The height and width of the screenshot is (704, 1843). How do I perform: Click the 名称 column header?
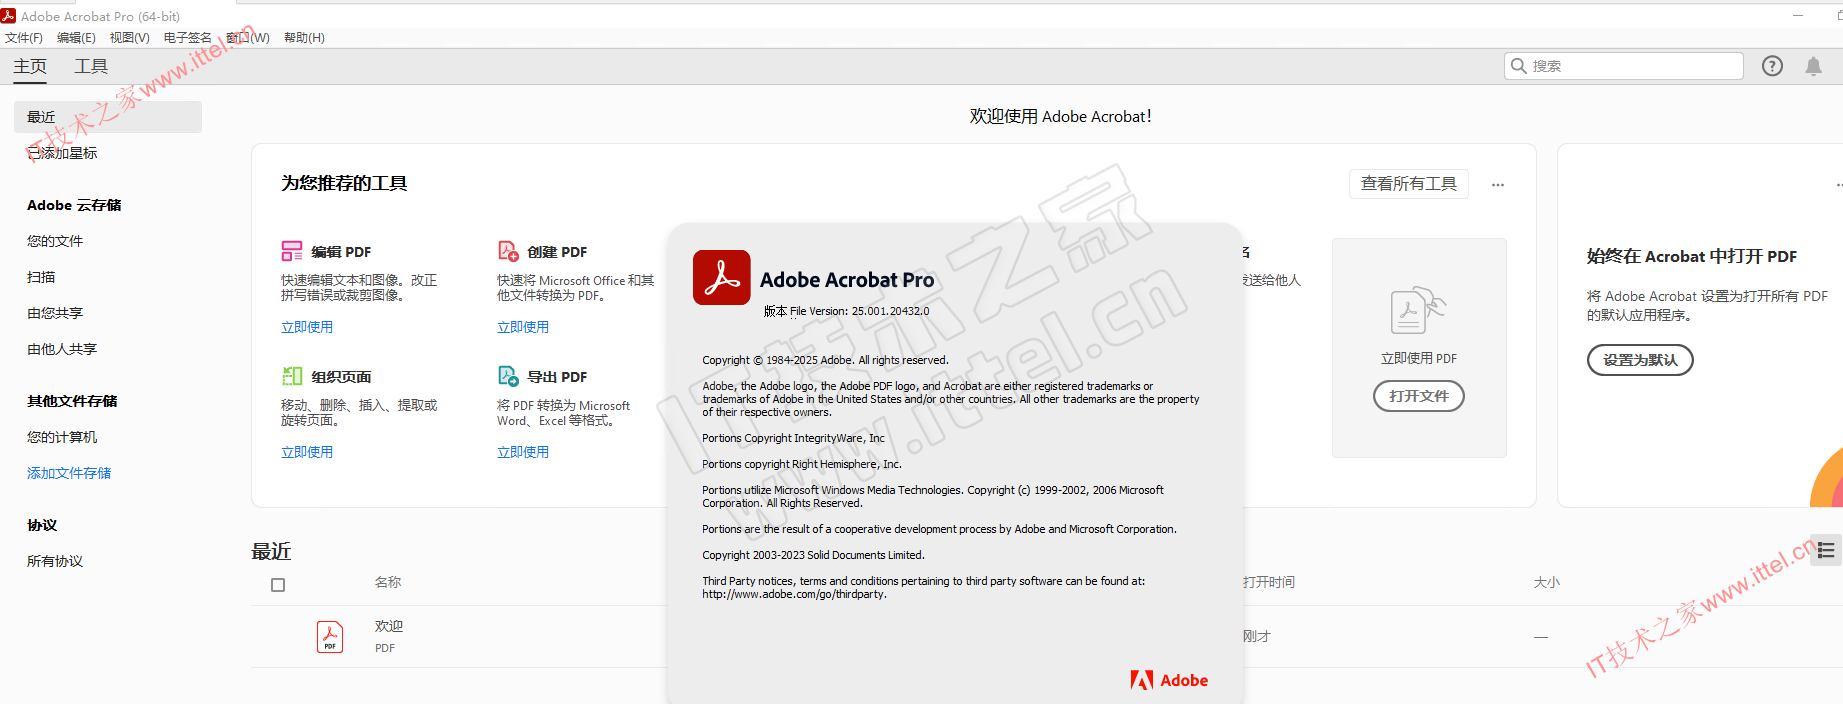click(388, 582)
